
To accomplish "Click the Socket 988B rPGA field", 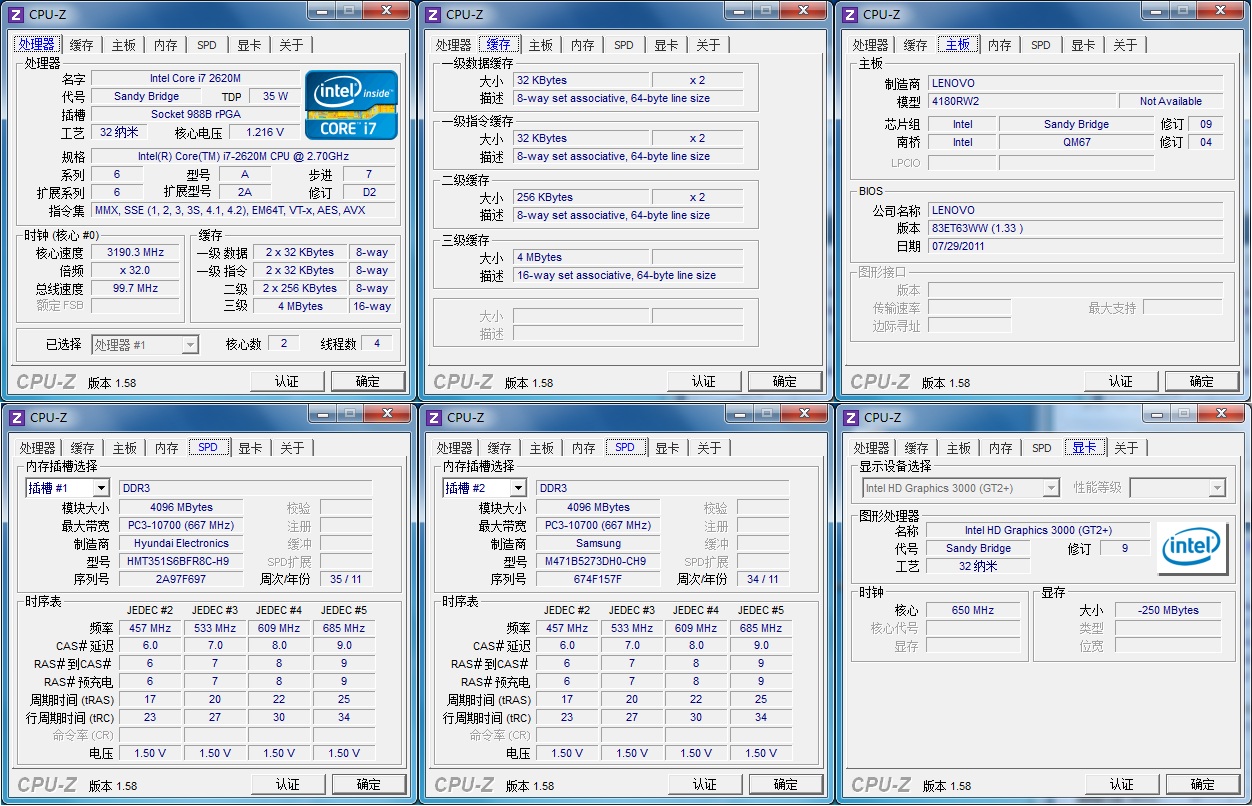I will [195, 114].
